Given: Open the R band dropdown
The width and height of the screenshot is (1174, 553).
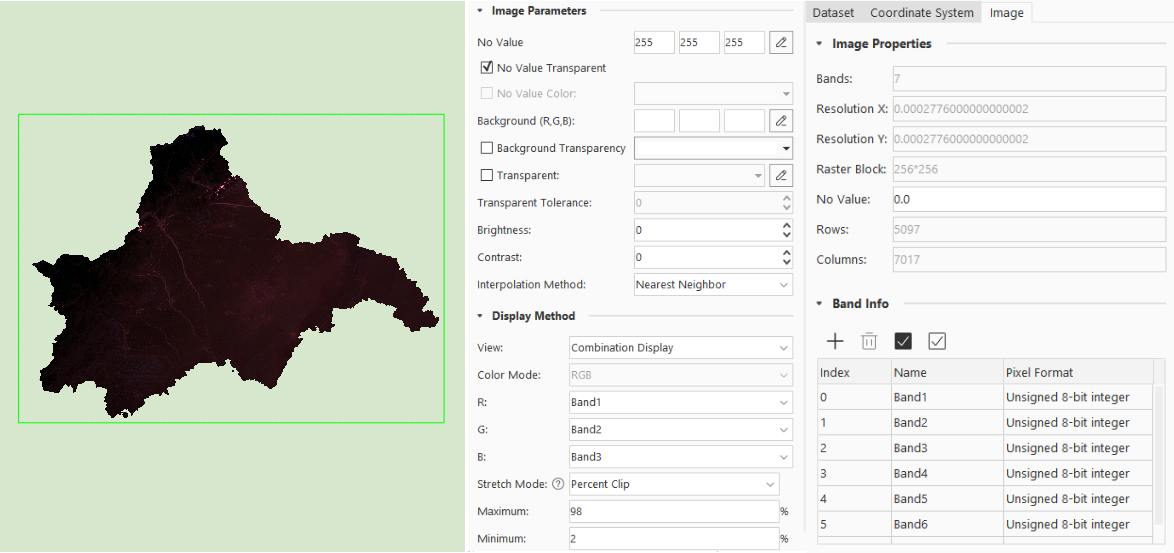Looking at the screenshot, I should [680, 402].
